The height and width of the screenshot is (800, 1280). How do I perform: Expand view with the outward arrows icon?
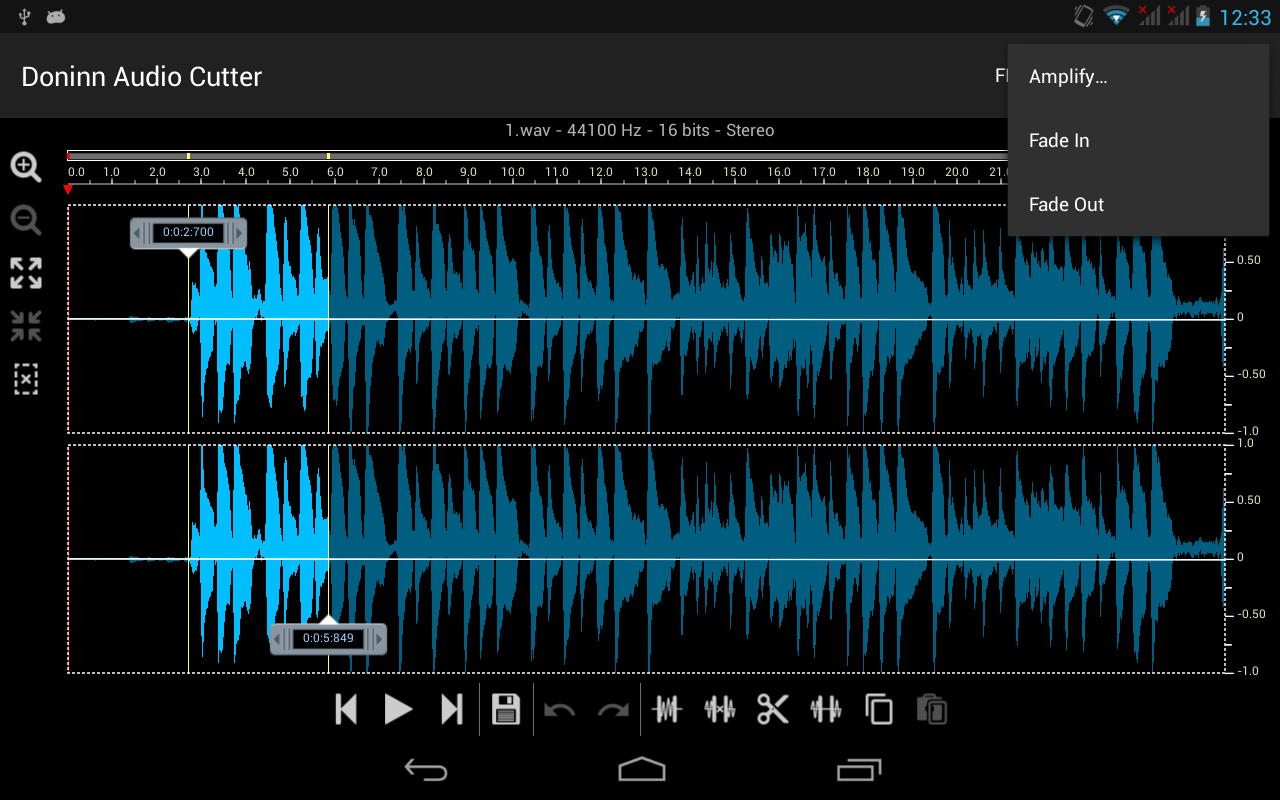pos(26,273)
